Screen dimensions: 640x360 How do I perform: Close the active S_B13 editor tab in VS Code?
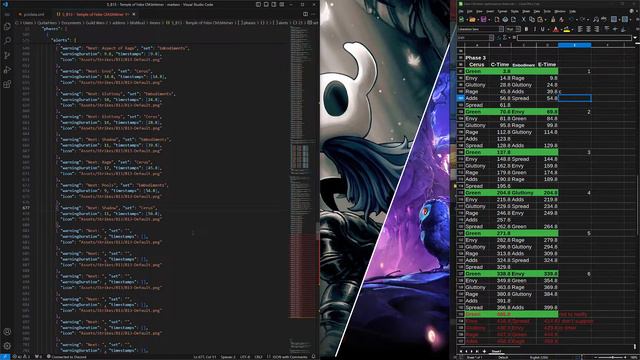tap(133, 14)
